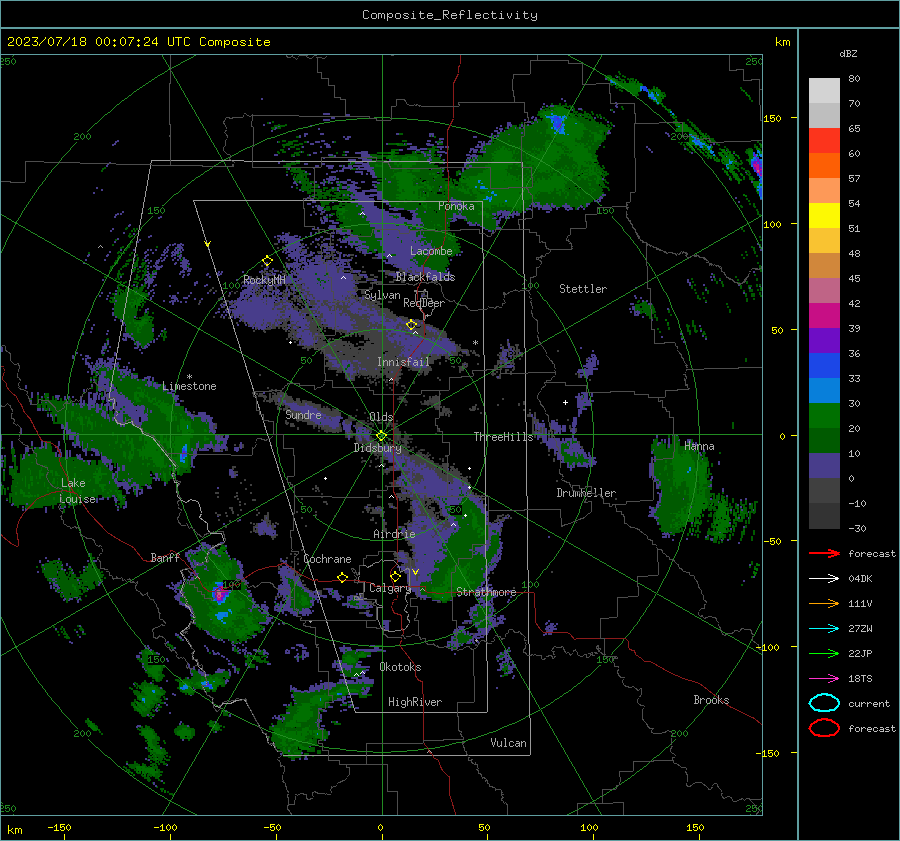Viewport: 900px width, 841px height.
Task: Click the RedDeer city label
Action: click(424, 303)
